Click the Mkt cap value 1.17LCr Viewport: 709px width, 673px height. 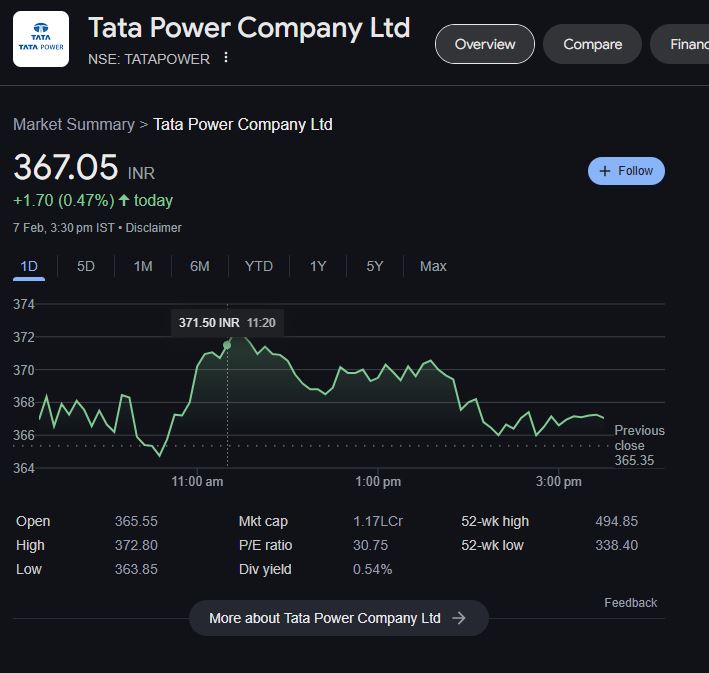coord(378,521)
